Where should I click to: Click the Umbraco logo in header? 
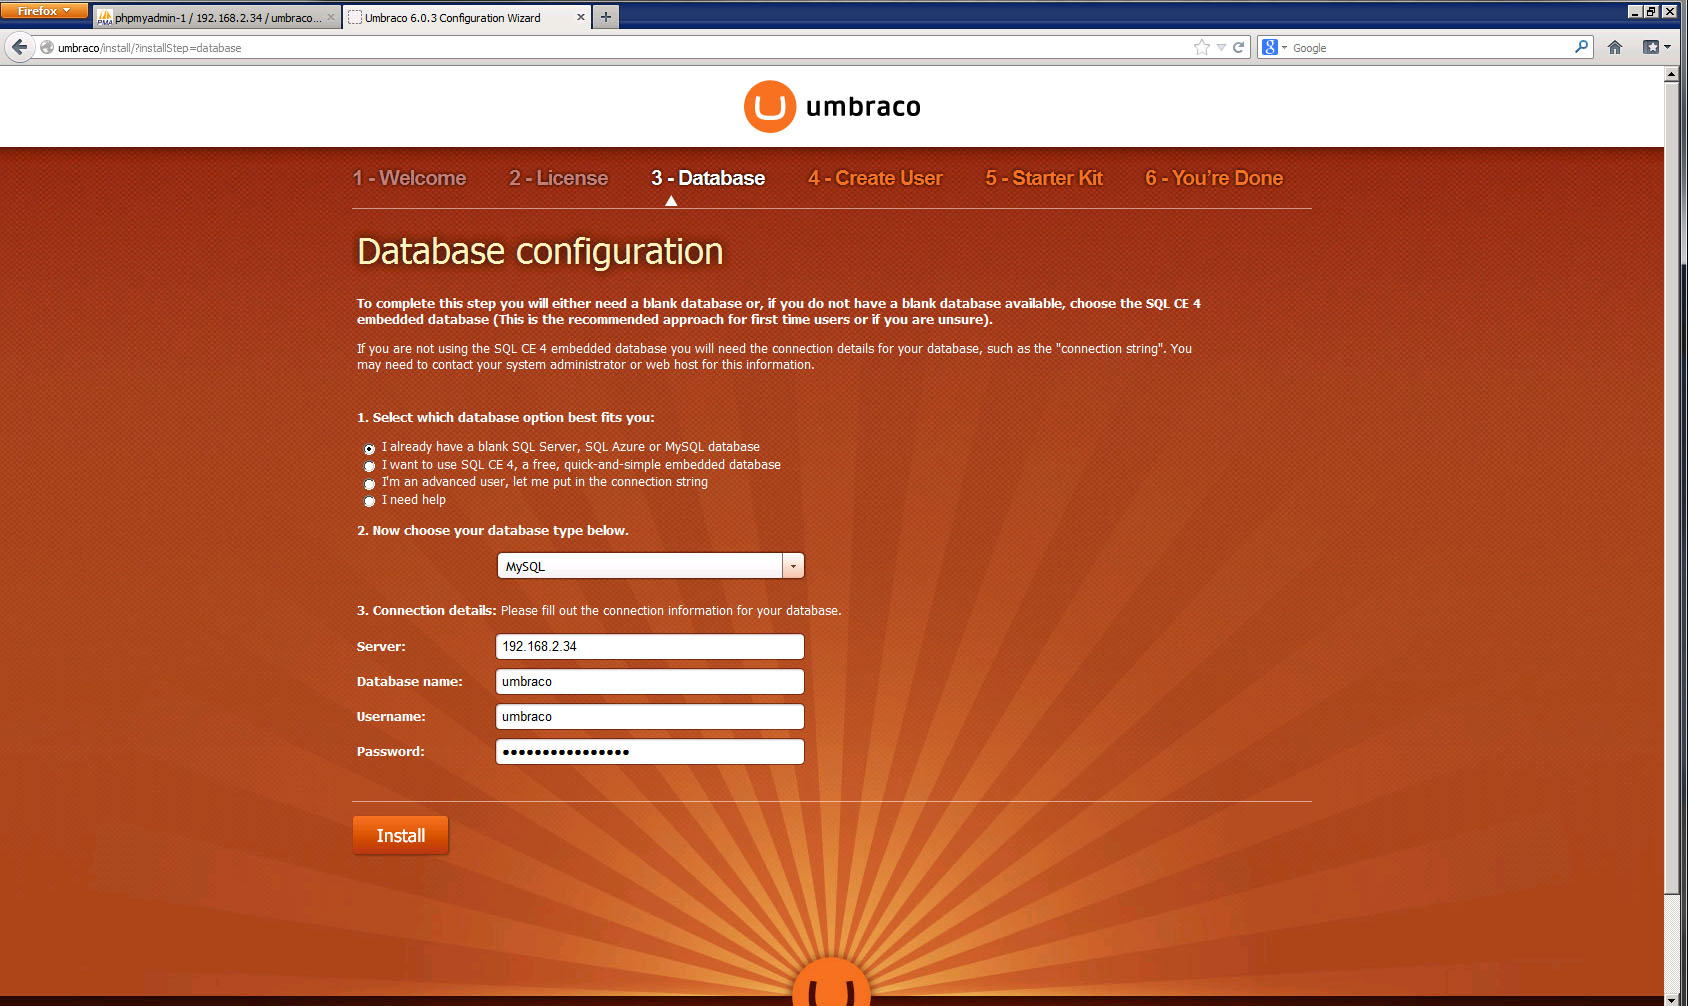[832, 106]
